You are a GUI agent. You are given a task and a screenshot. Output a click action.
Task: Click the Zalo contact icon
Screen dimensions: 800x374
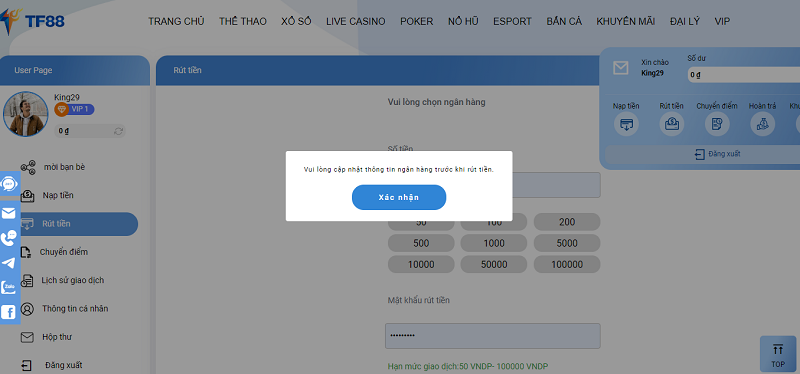(9, 287)
